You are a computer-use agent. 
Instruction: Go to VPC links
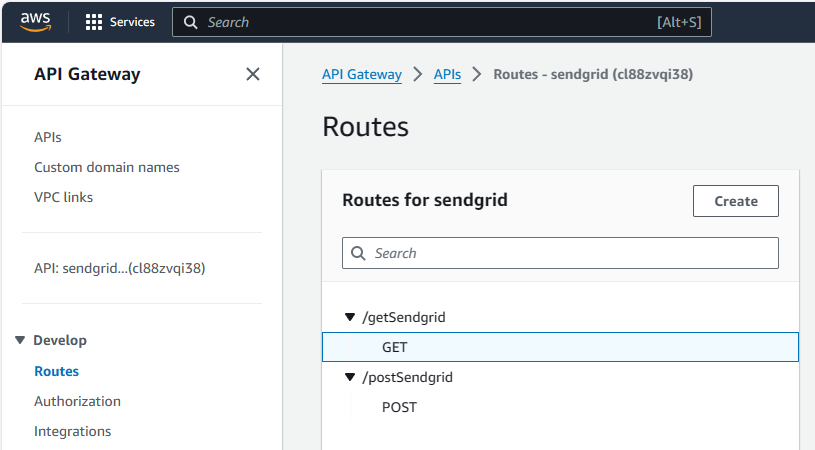coord(63,197)
